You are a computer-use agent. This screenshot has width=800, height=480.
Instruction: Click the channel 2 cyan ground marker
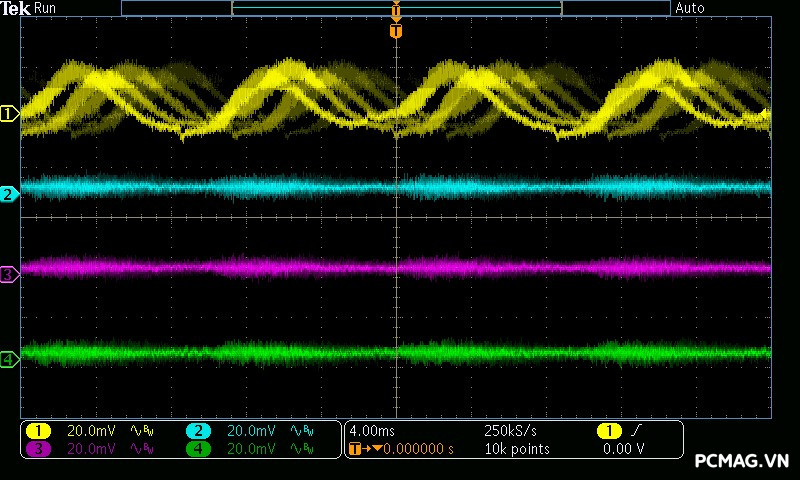[10, 194]
